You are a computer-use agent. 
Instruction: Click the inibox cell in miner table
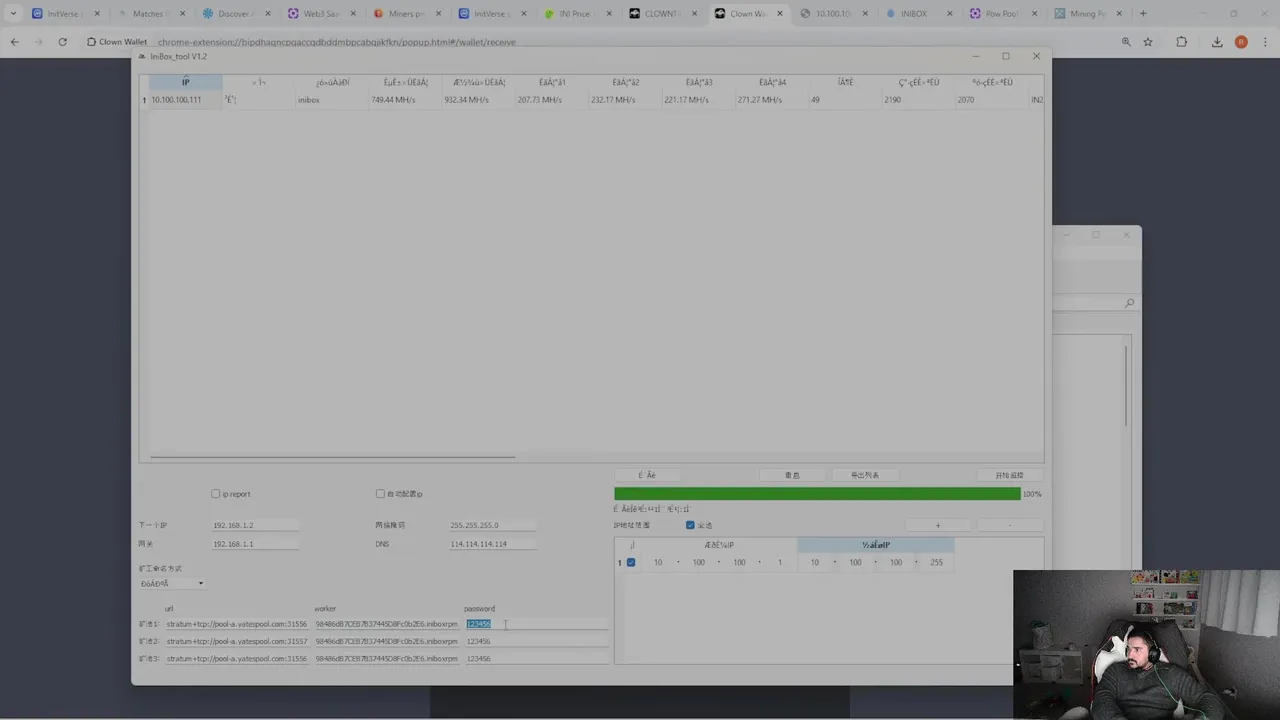pos(331,100)
